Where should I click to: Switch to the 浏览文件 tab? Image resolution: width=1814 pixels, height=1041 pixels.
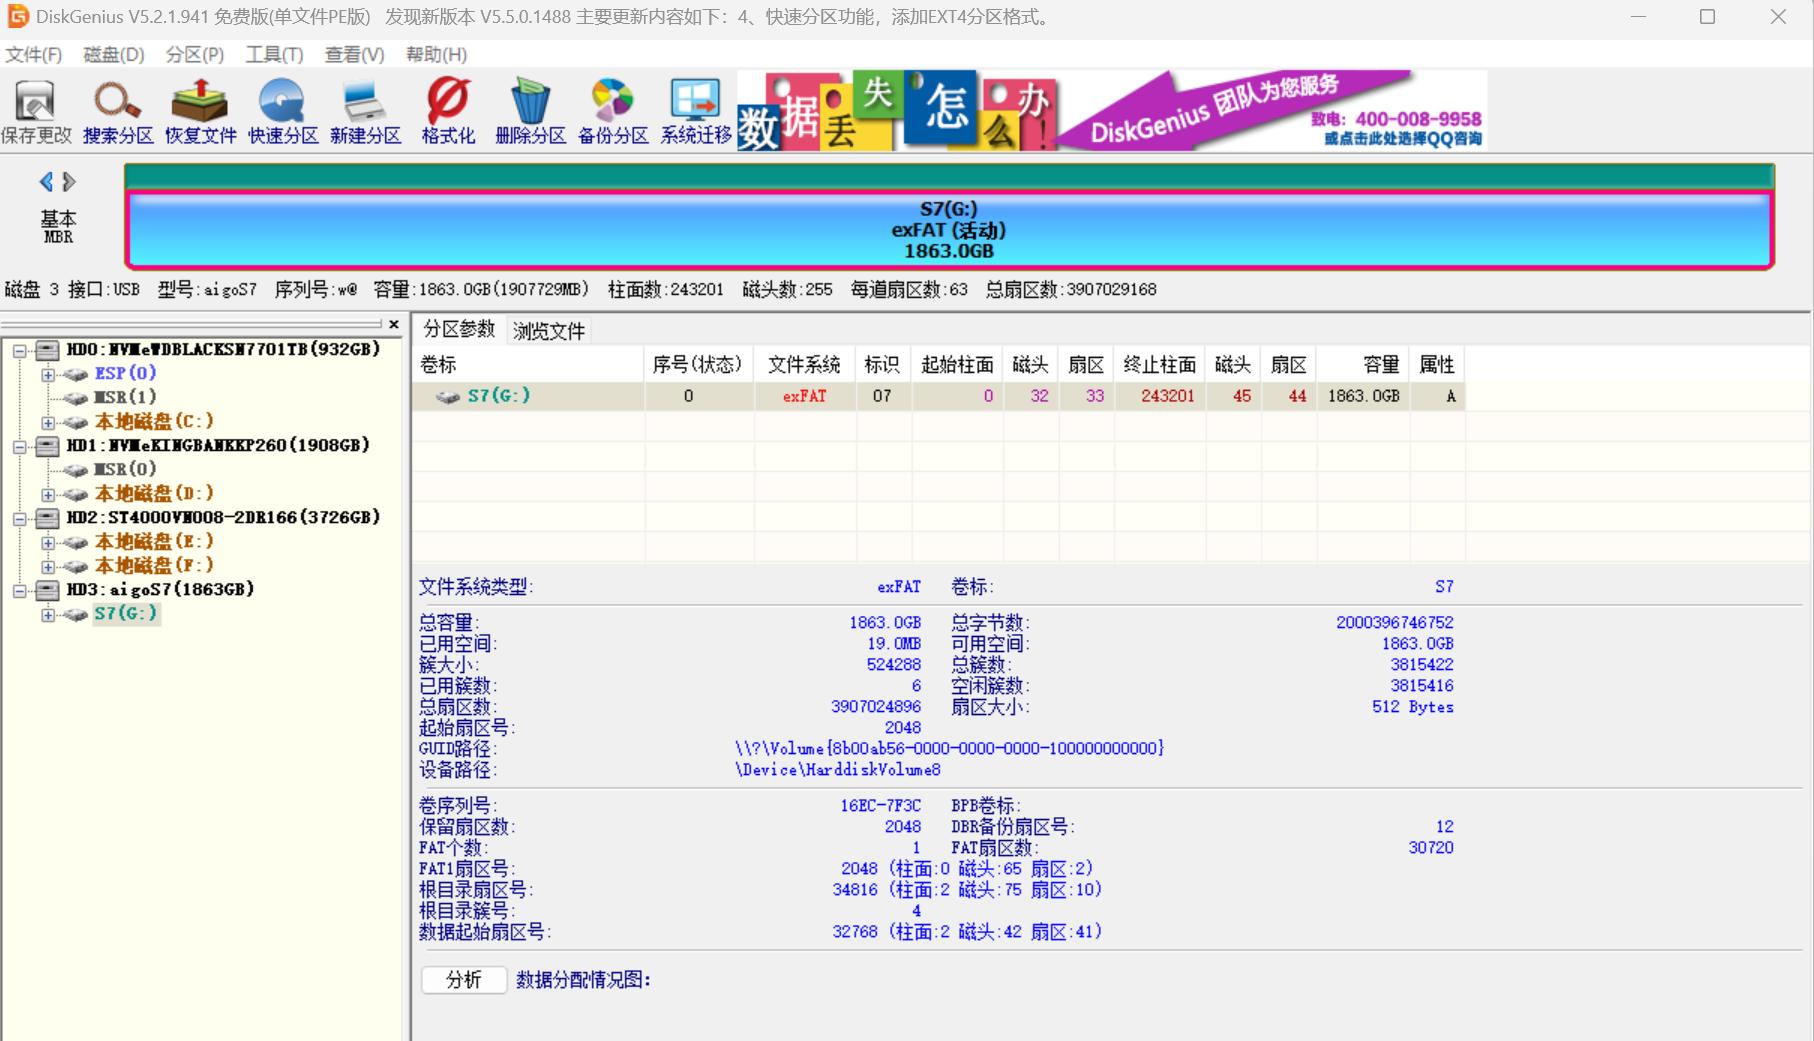coord(548,330)
